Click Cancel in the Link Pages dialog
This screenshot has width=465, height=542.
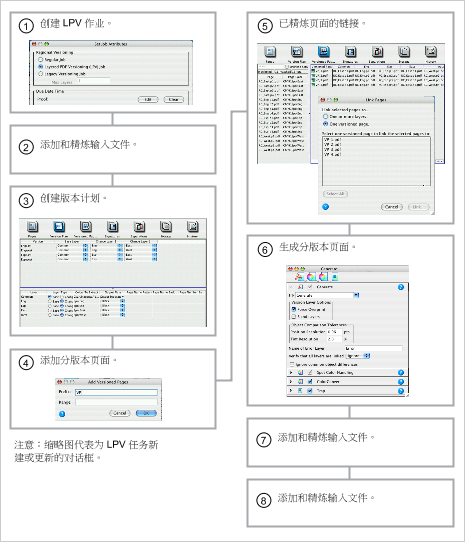(392, 207)
